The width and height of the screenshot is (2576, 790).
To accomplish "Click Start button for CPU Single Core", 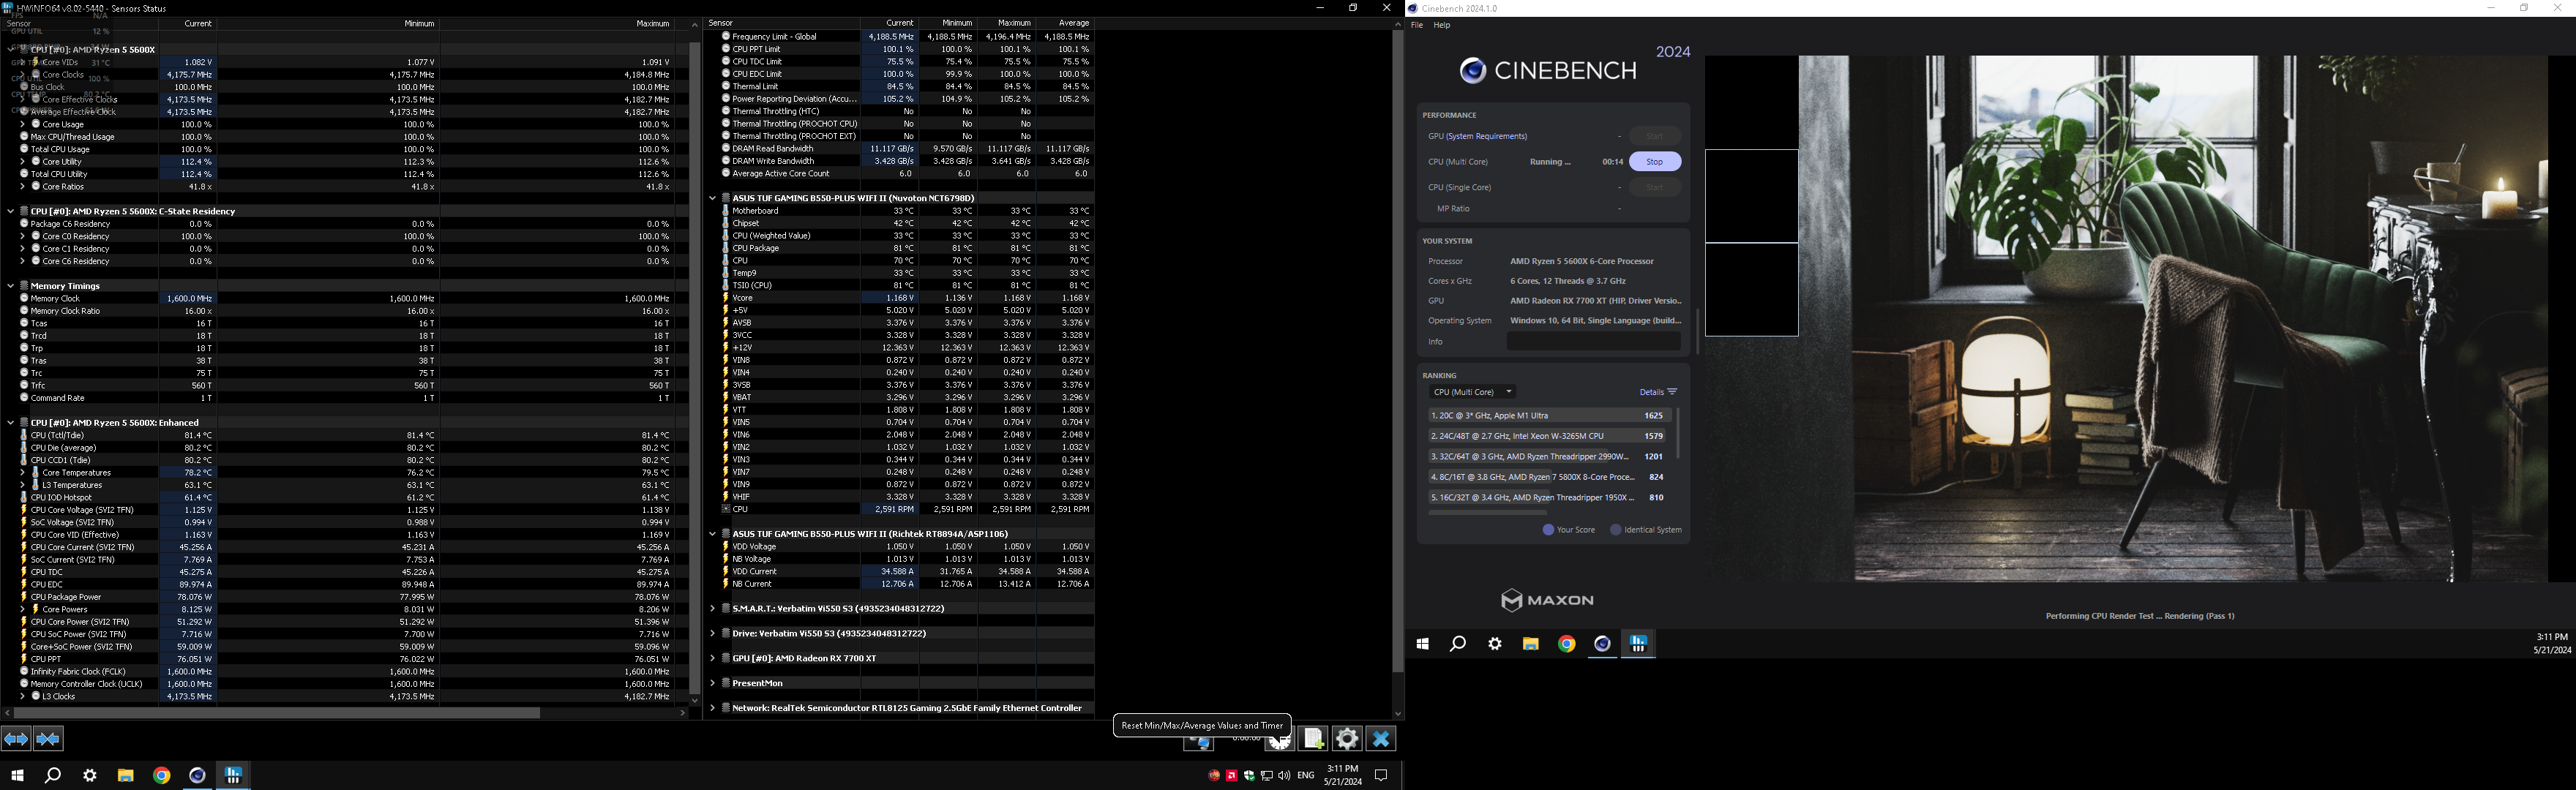I will (1655, 187).
